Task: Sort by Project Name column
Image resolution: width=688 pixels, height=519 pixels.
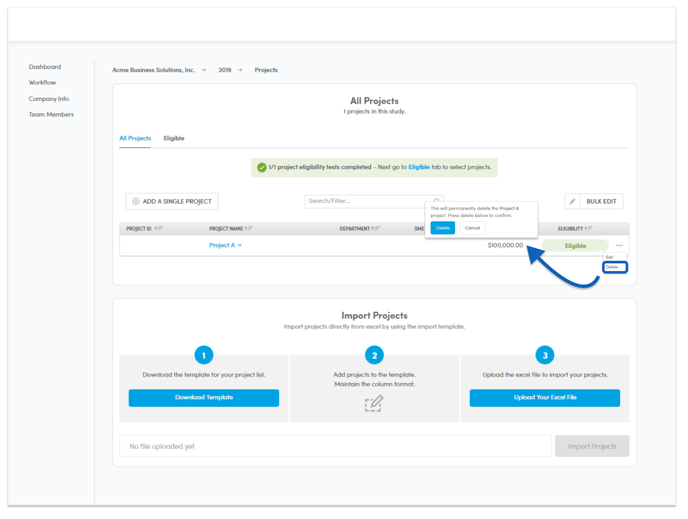Action: (231, 229)
